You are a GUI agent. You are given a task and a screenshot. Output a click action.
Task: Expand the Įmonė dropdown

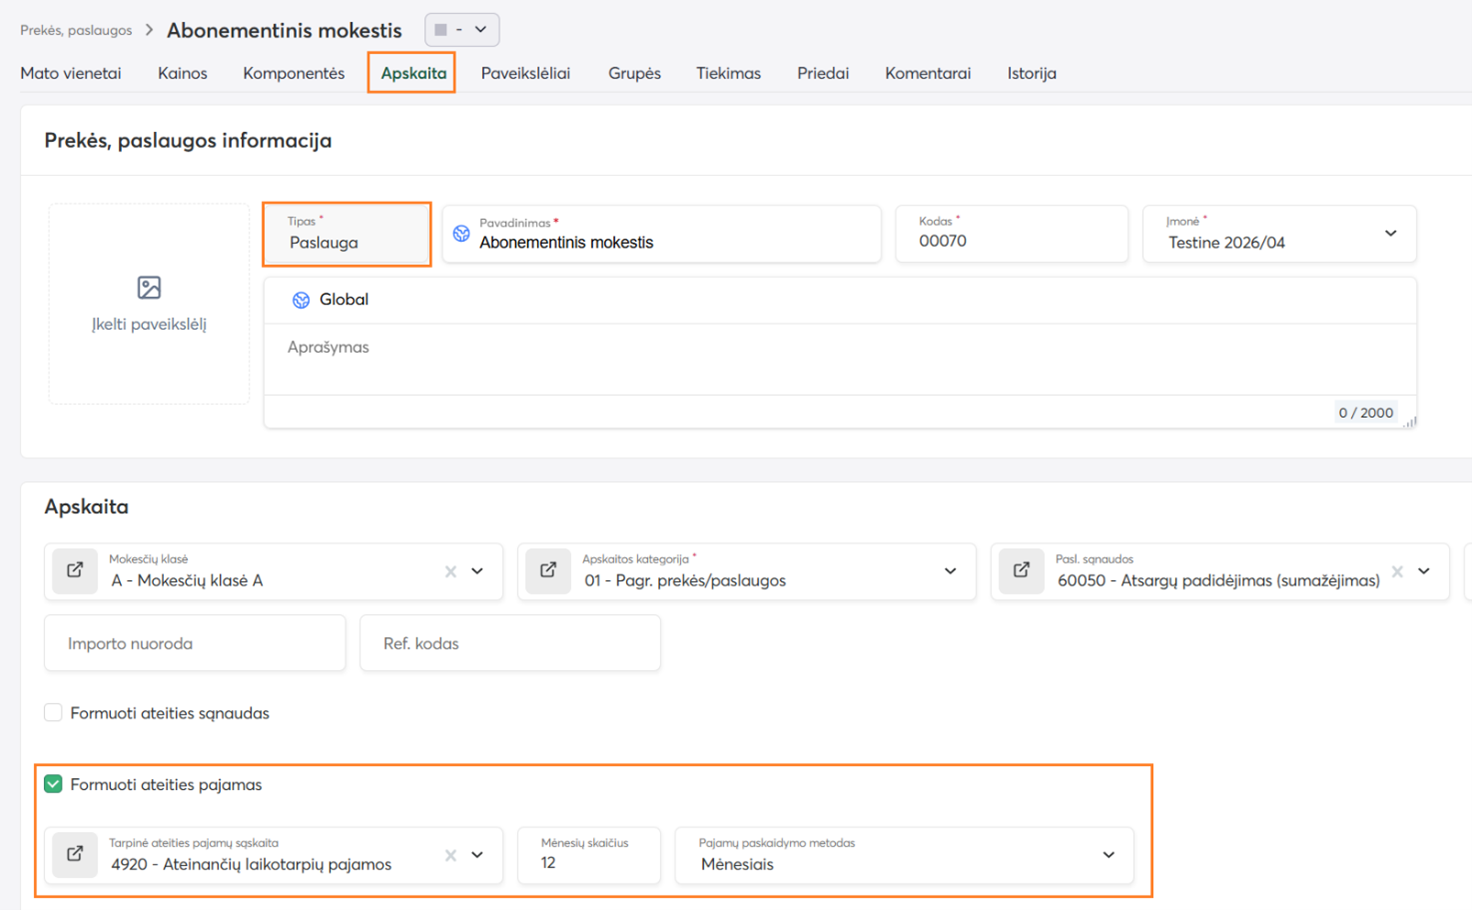coord(1390,234)
